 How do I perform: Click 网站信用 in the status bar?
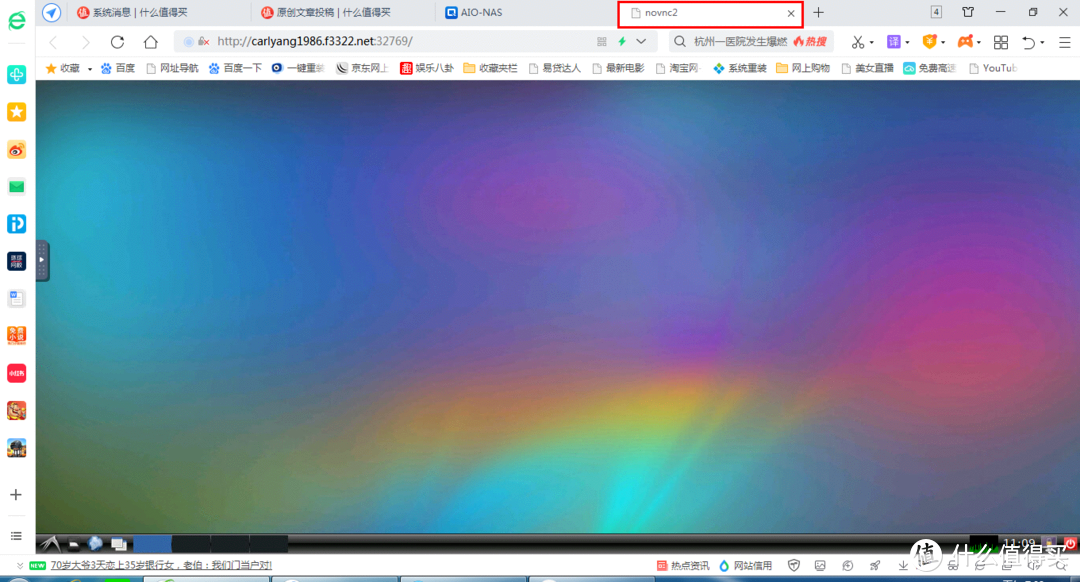pyautogui.click(x=745, y=565)
